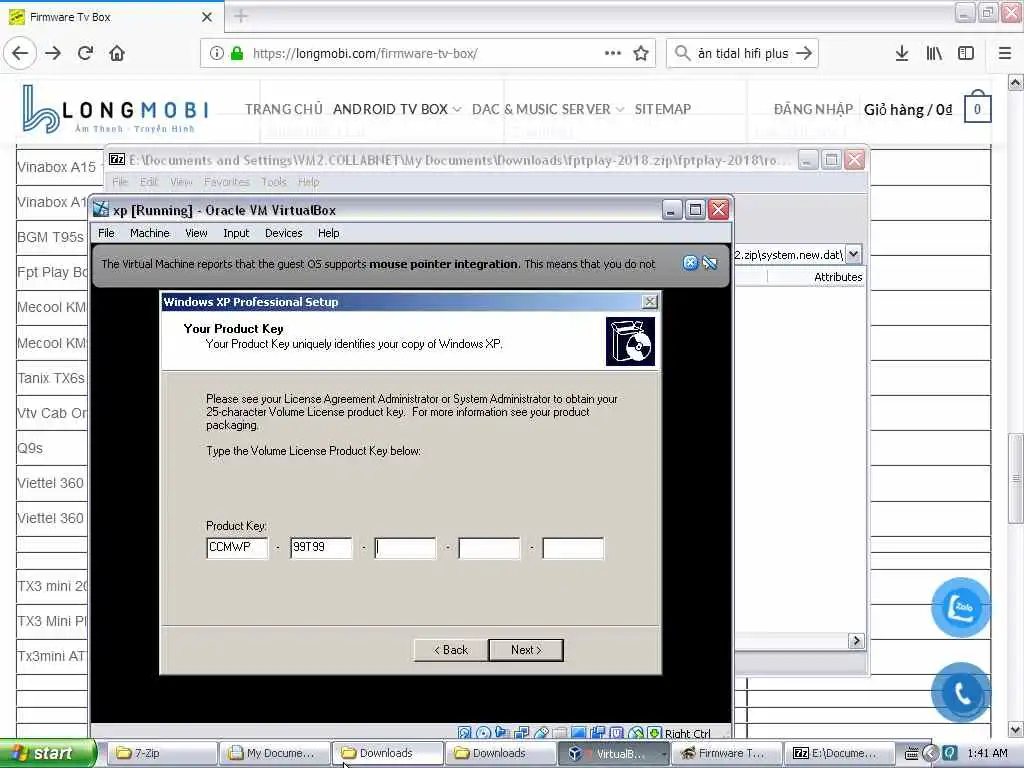Image resolution: width=1024 pixels, height=768 pixels.
Task: Go back with Firefox back arrow
Action: [x=20, y=53]
